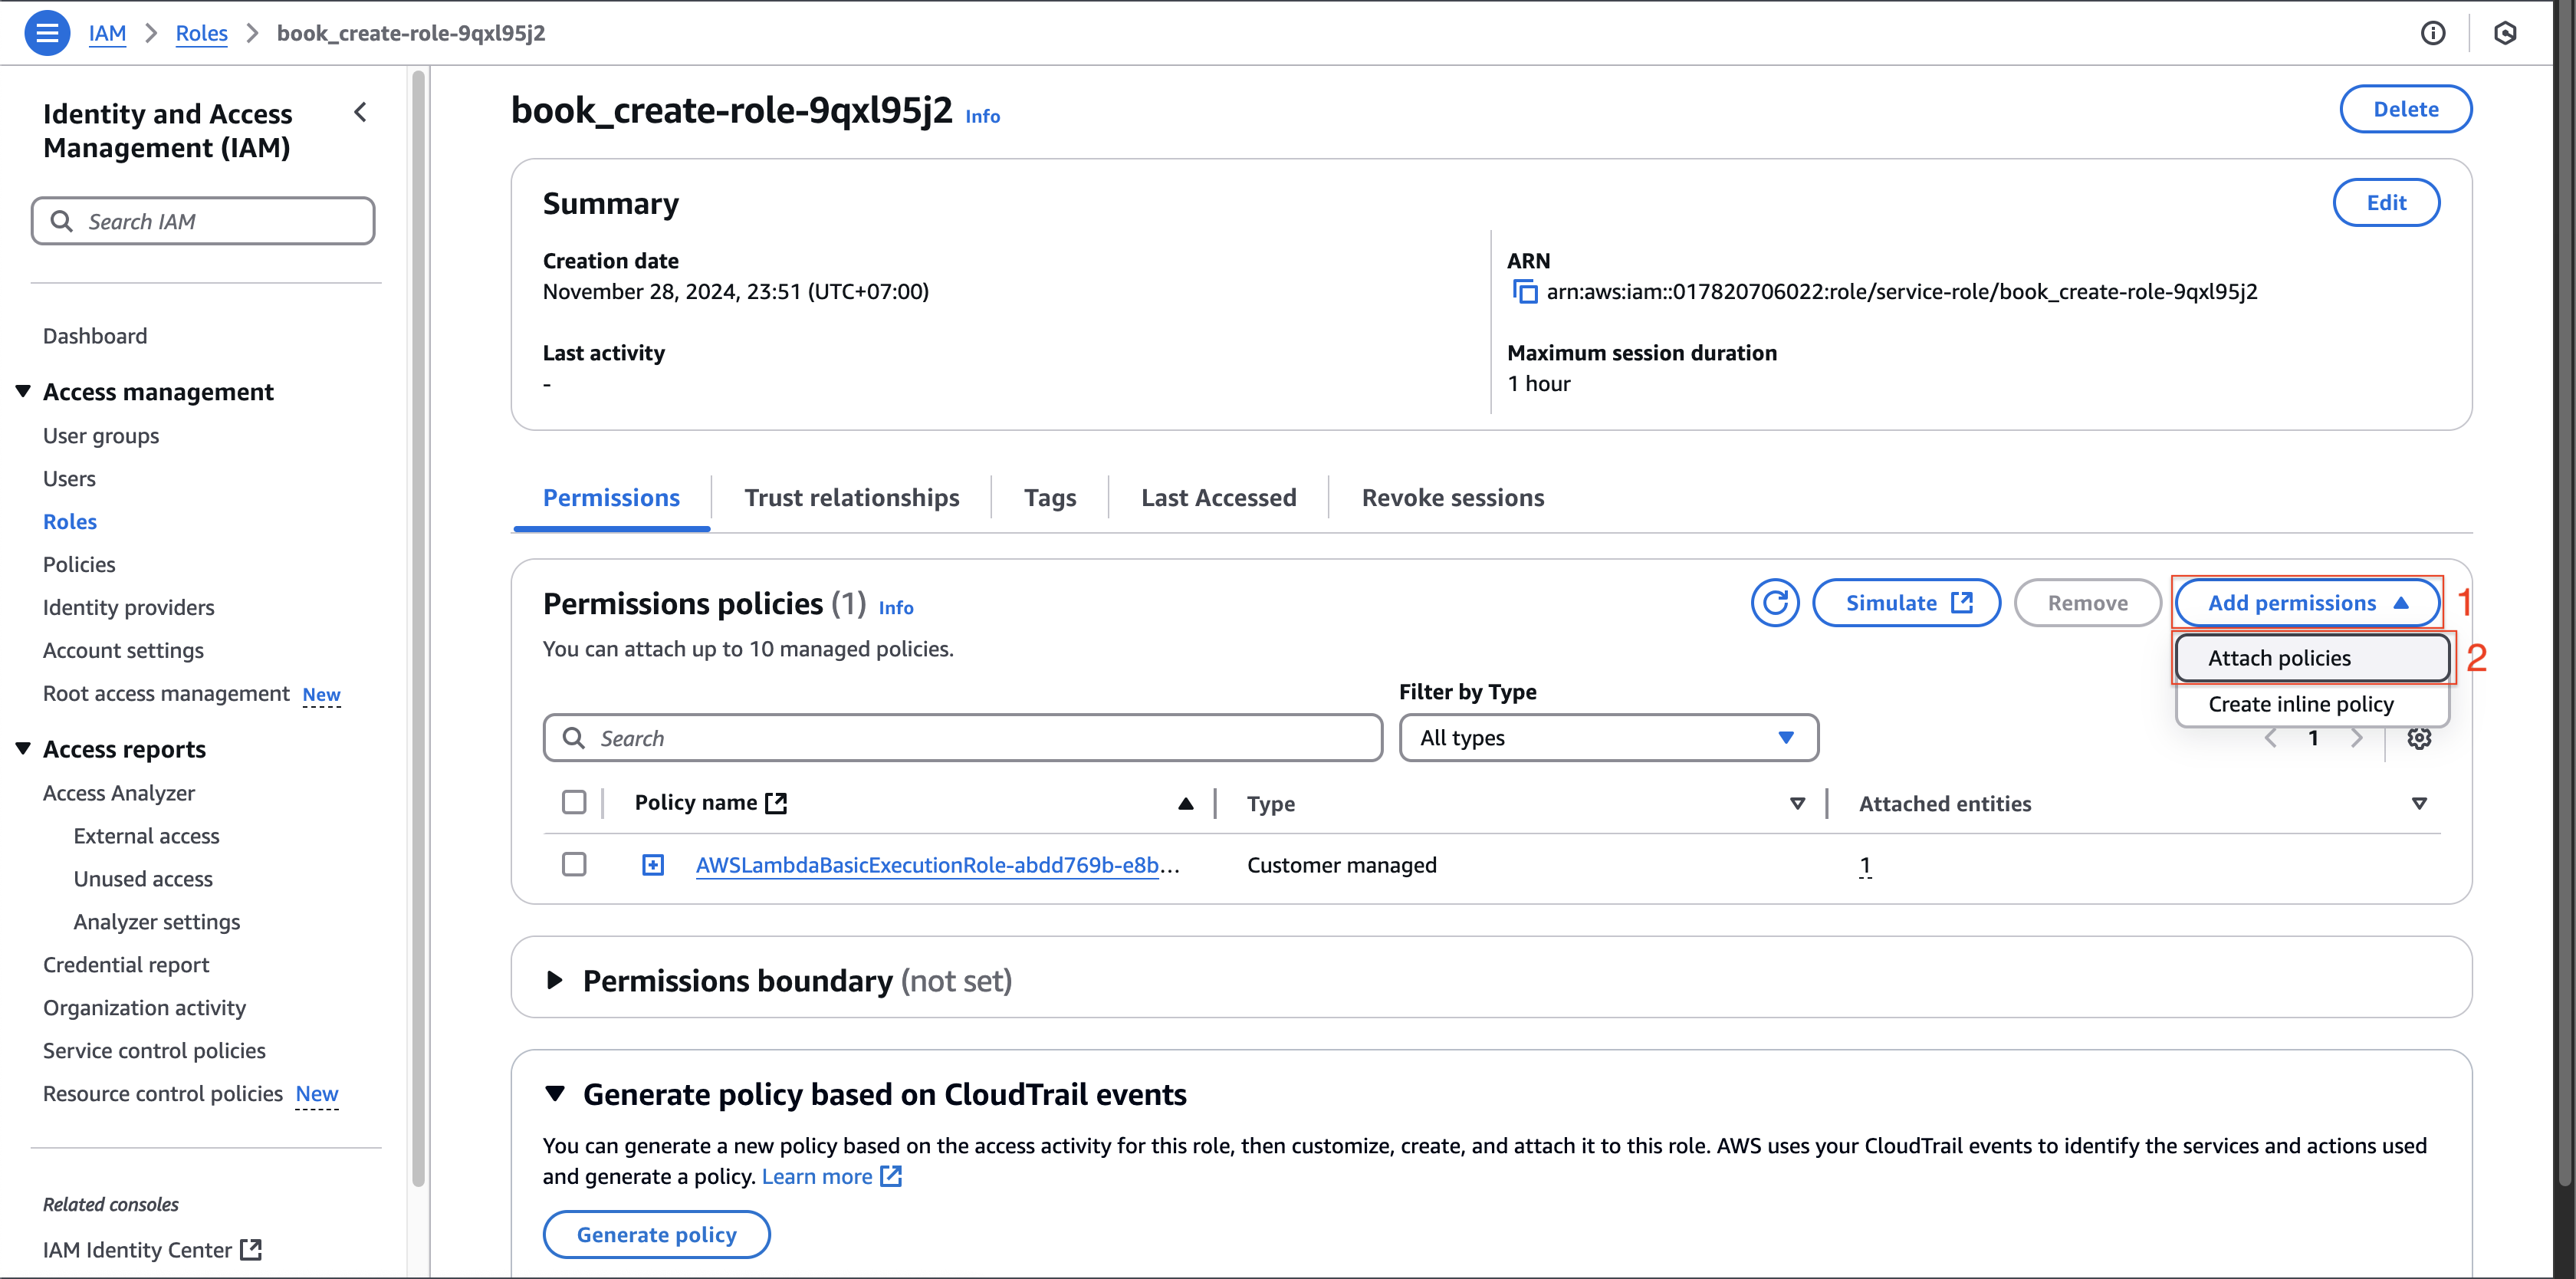Focus the policies Search field

[963, 738]
